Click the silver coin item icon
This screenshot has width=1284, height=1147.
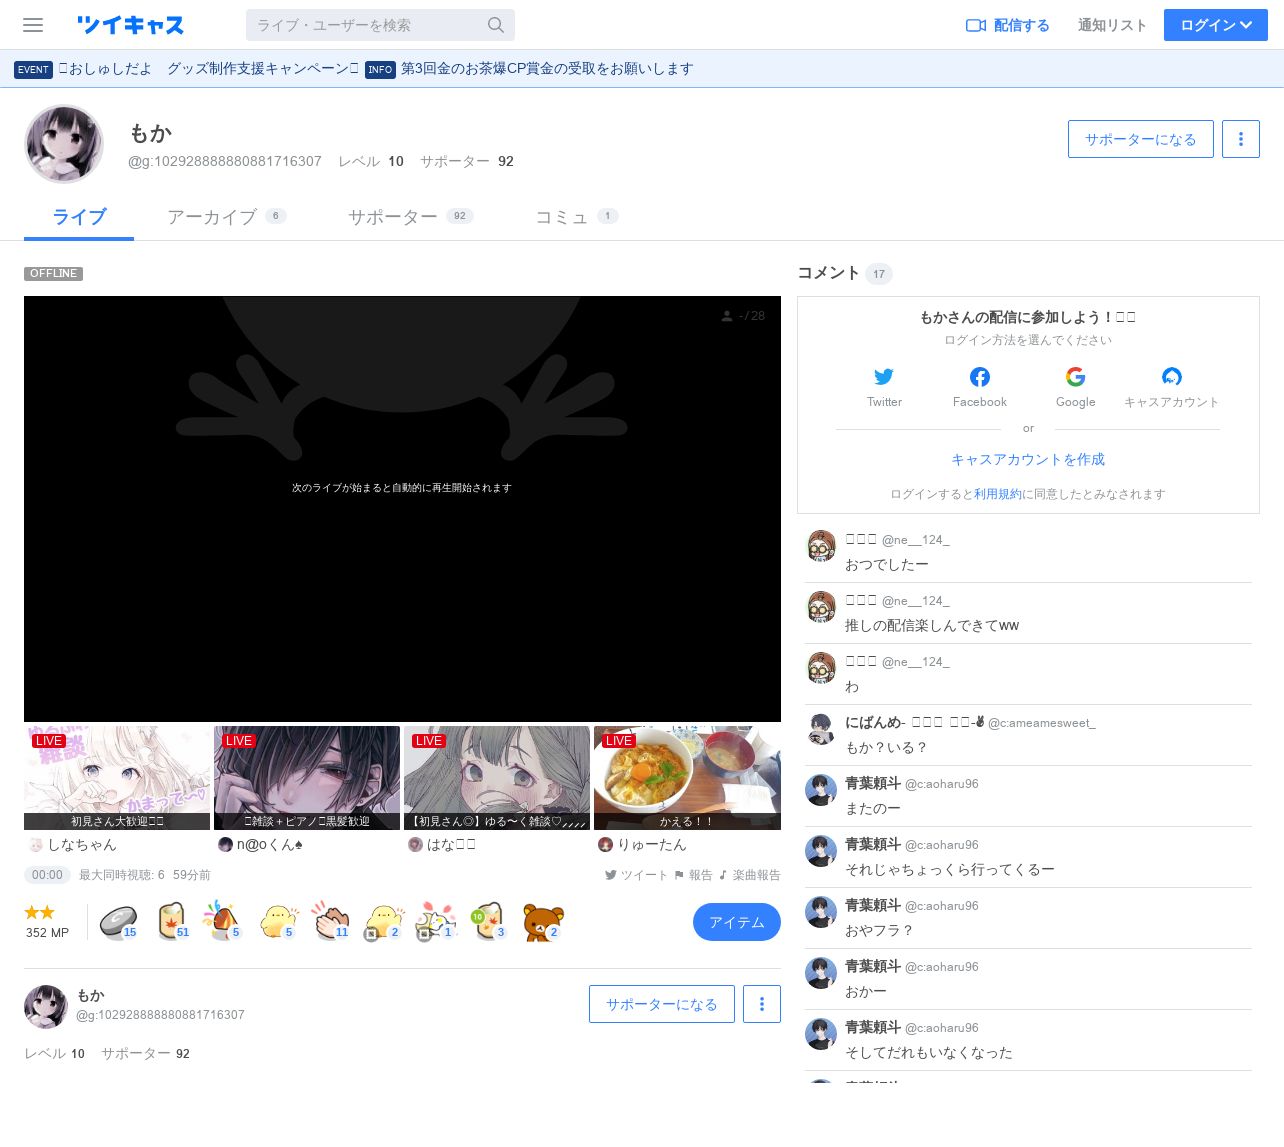pos(118,921)
